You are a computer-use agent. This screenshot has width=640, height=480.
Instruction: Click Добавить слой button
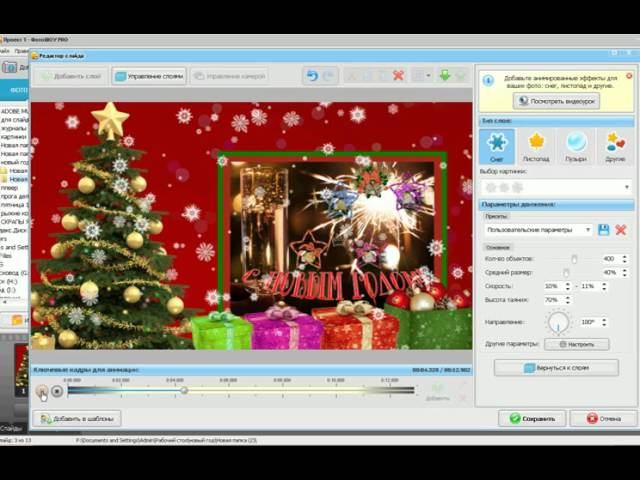71,76
